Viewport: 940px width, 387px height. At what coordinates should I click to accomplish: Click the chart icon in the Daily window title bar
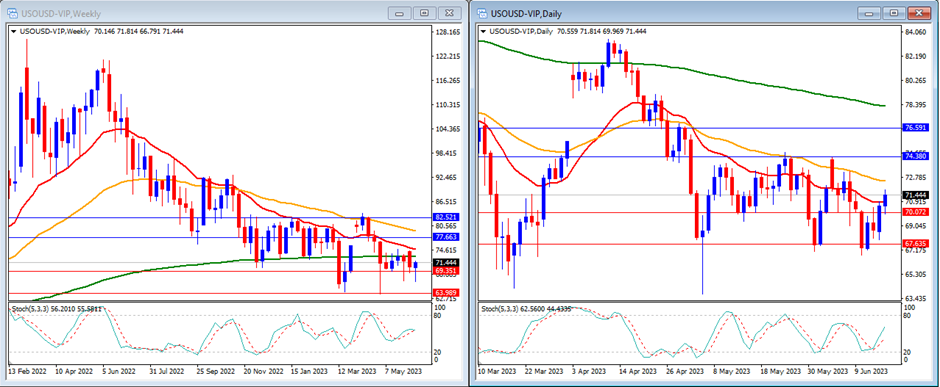(483, 13)
